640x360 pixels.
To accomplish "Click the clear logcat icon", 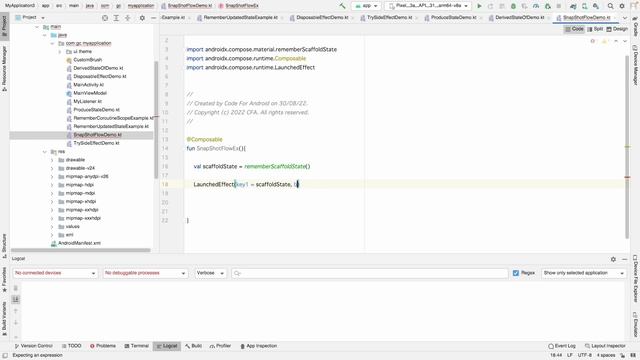I will 16,288.
